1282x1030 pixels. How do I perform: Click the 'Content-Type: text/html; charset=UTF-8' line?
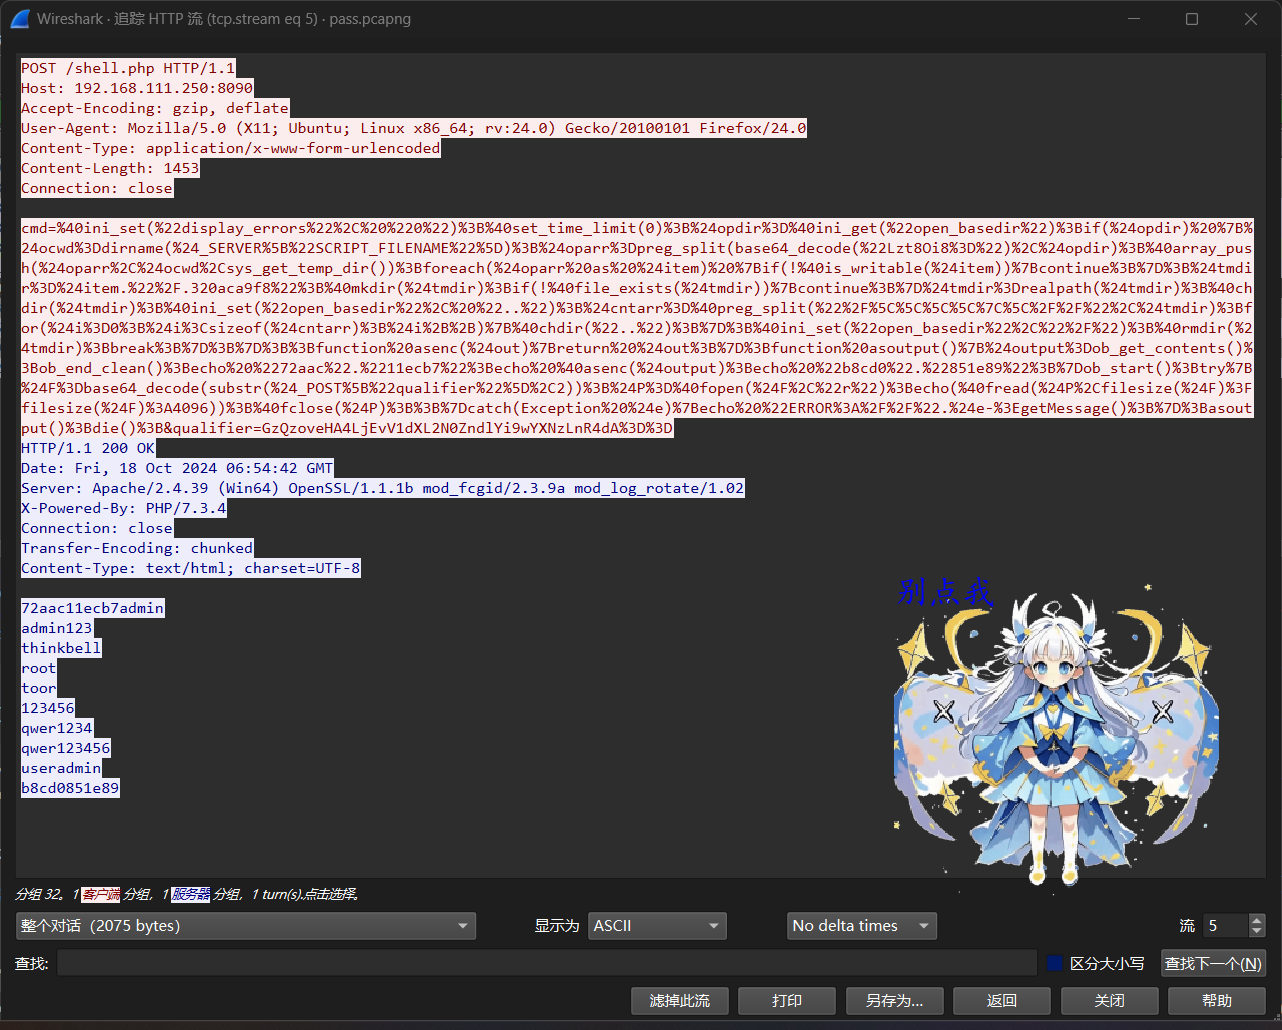tap(191, 568)
